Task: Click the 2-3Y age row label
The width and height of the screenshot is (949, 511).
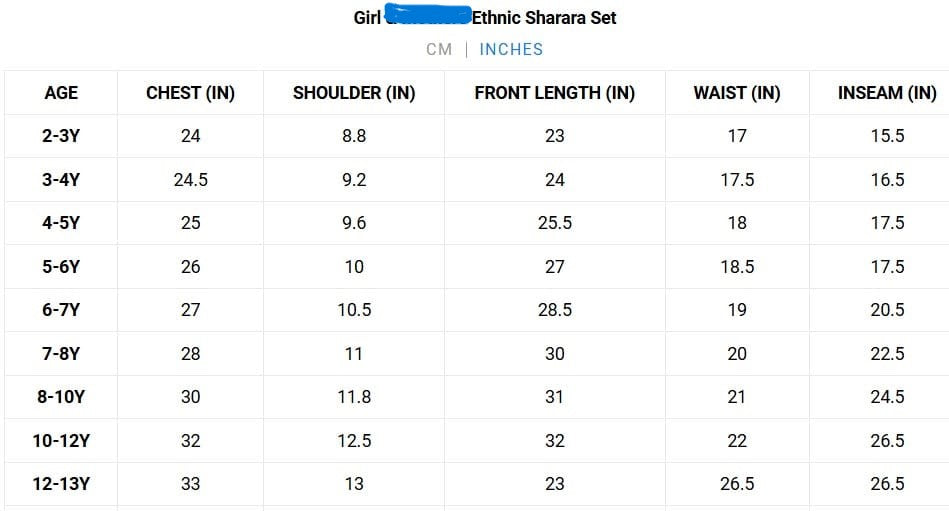Action: [61, 136]
